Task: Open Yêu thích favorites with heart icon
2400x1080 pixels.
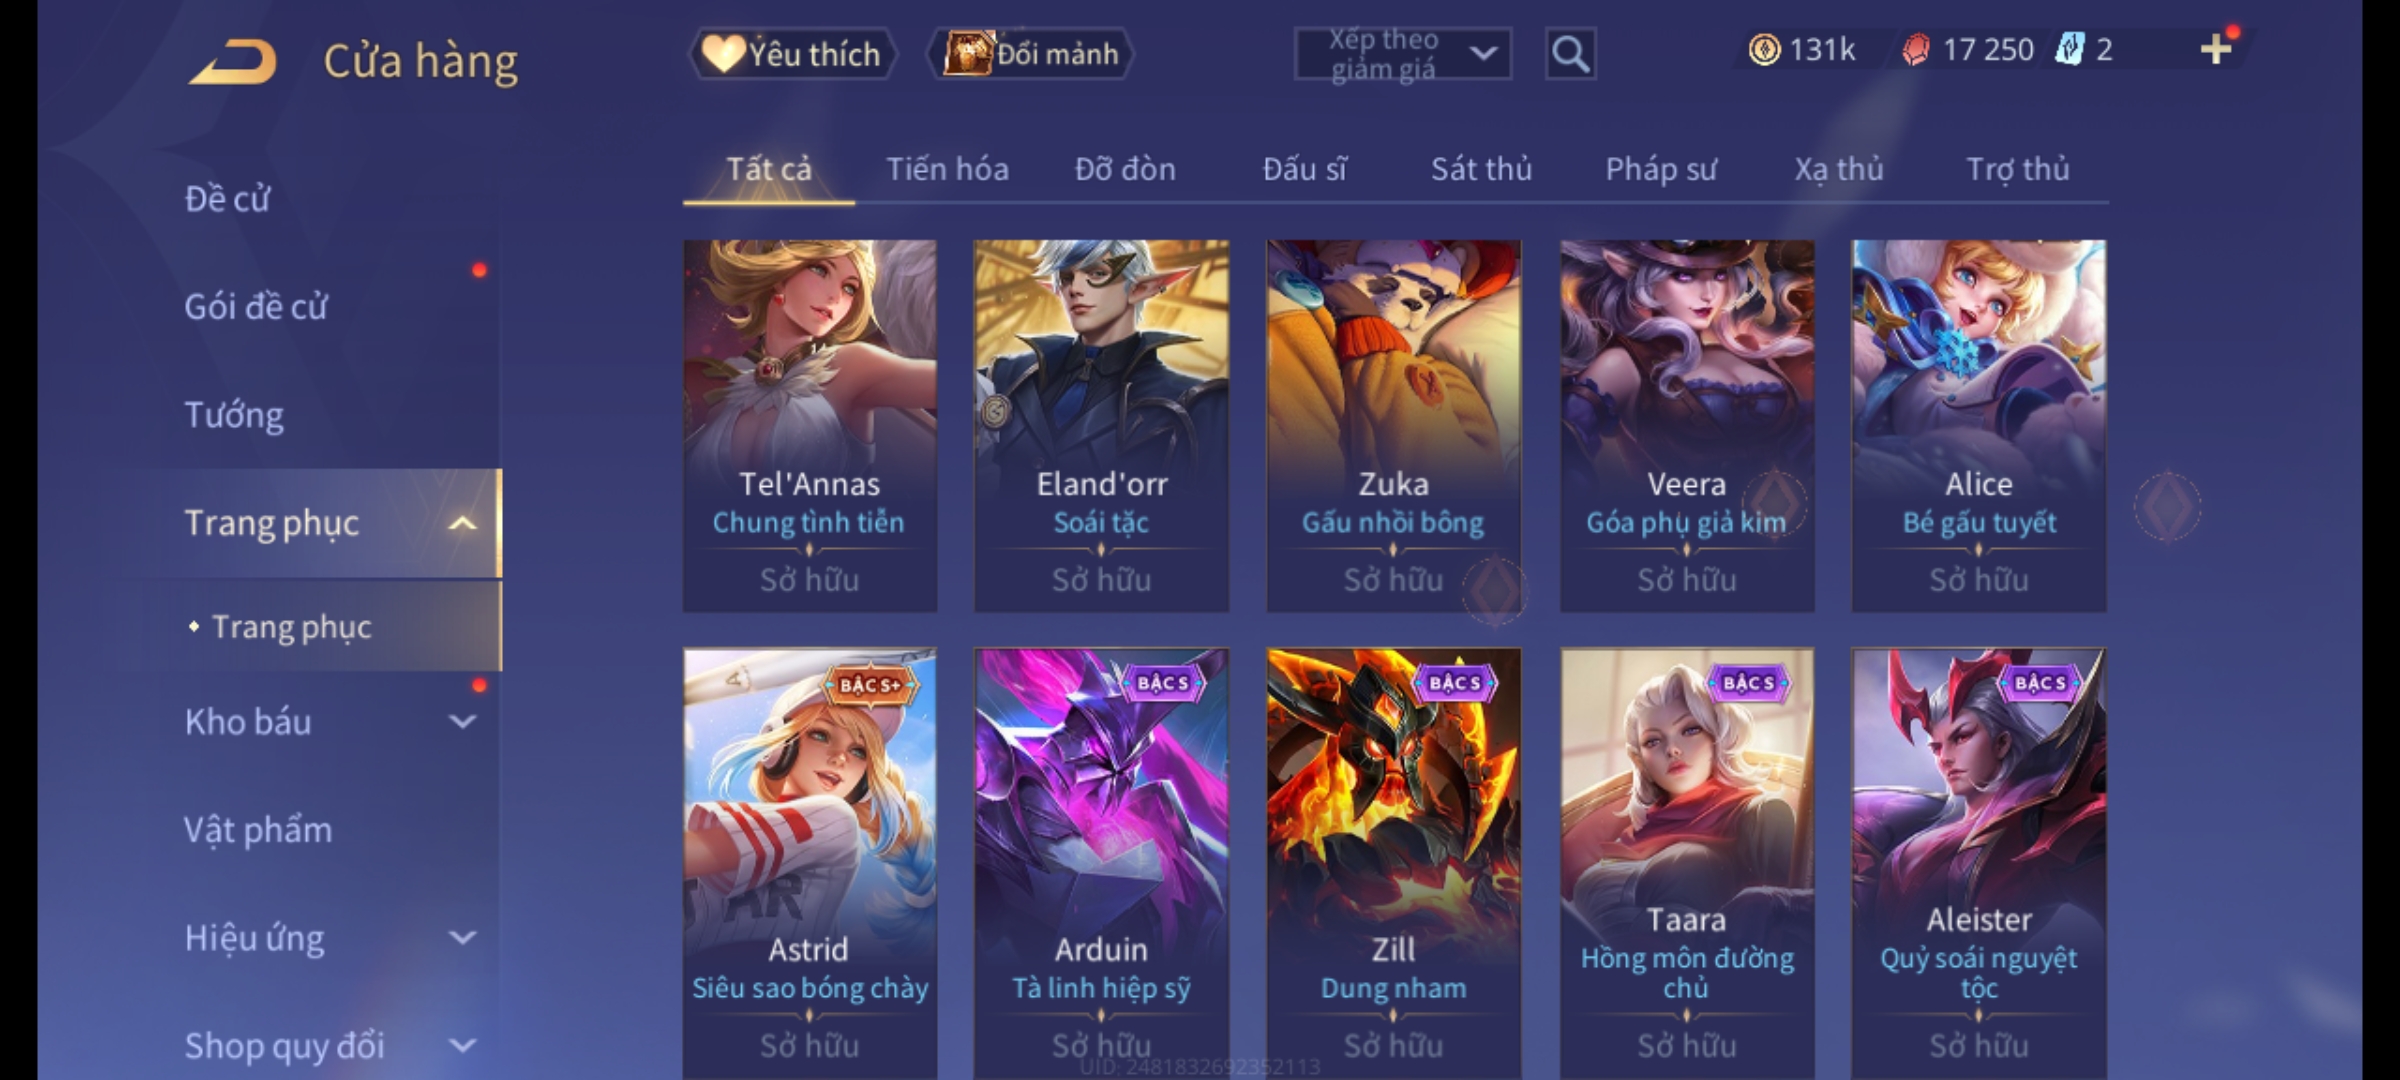Action: click(793, 54)
